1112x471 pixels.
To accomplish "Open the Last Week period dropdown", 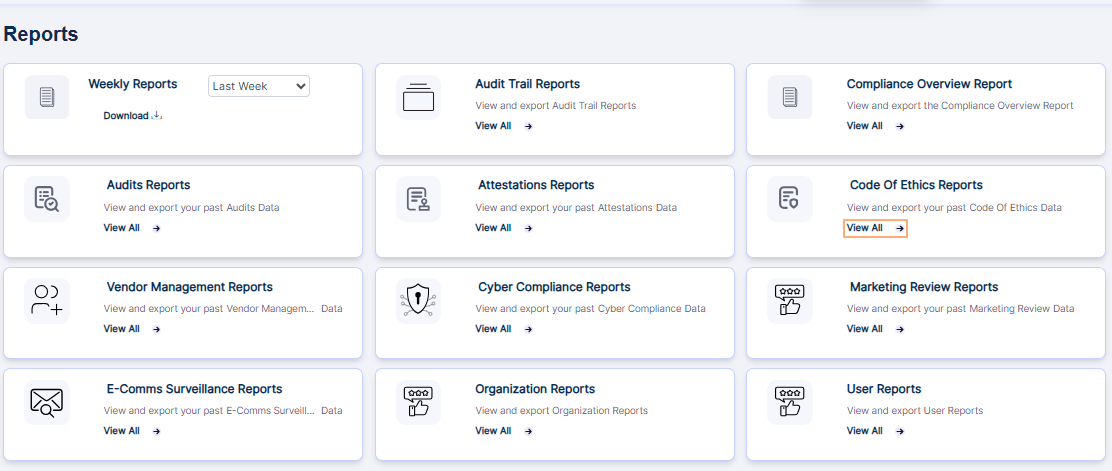I will coord(259,86).
